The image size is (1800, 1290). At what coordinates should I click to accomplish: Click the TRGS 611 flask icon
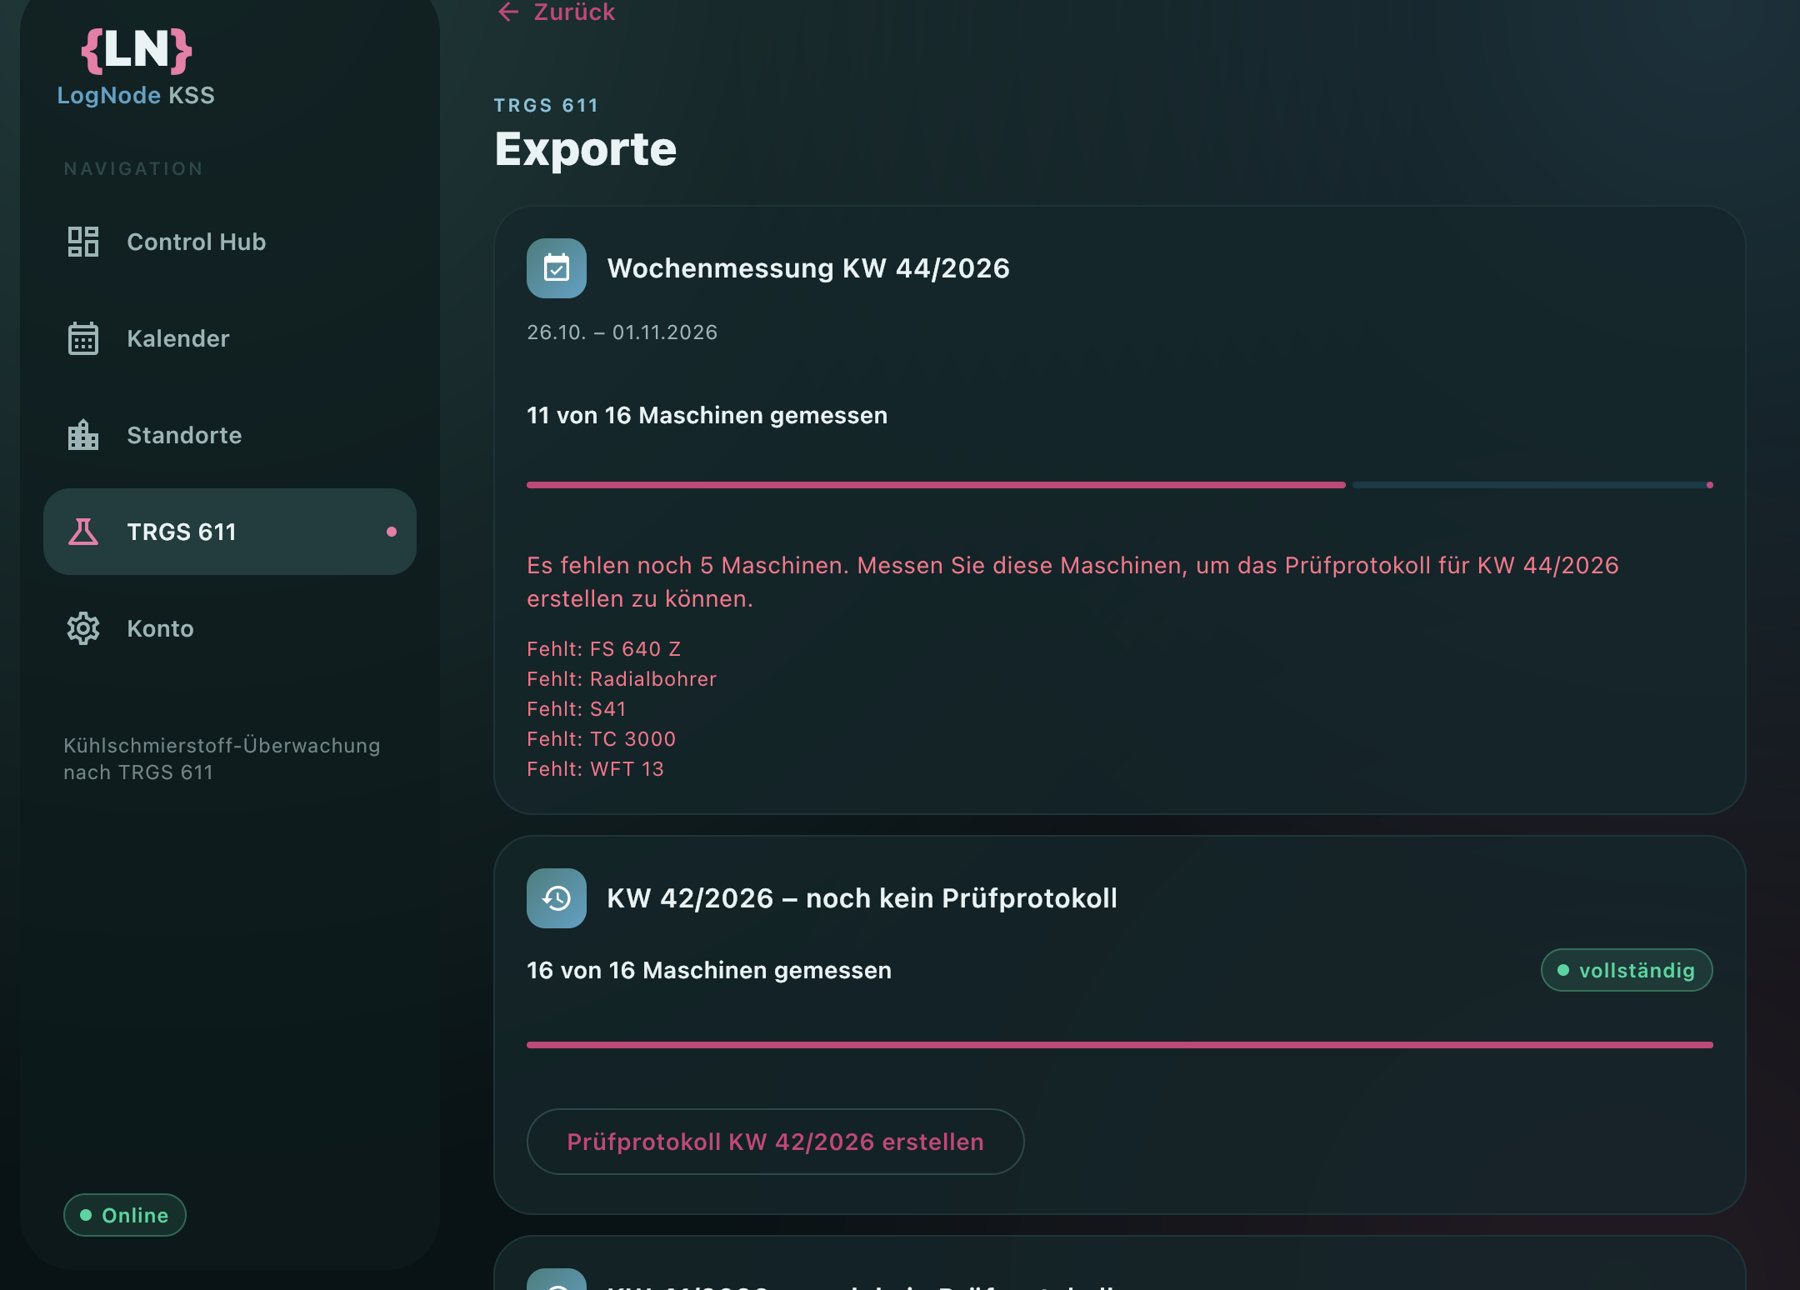click(83, 532)
